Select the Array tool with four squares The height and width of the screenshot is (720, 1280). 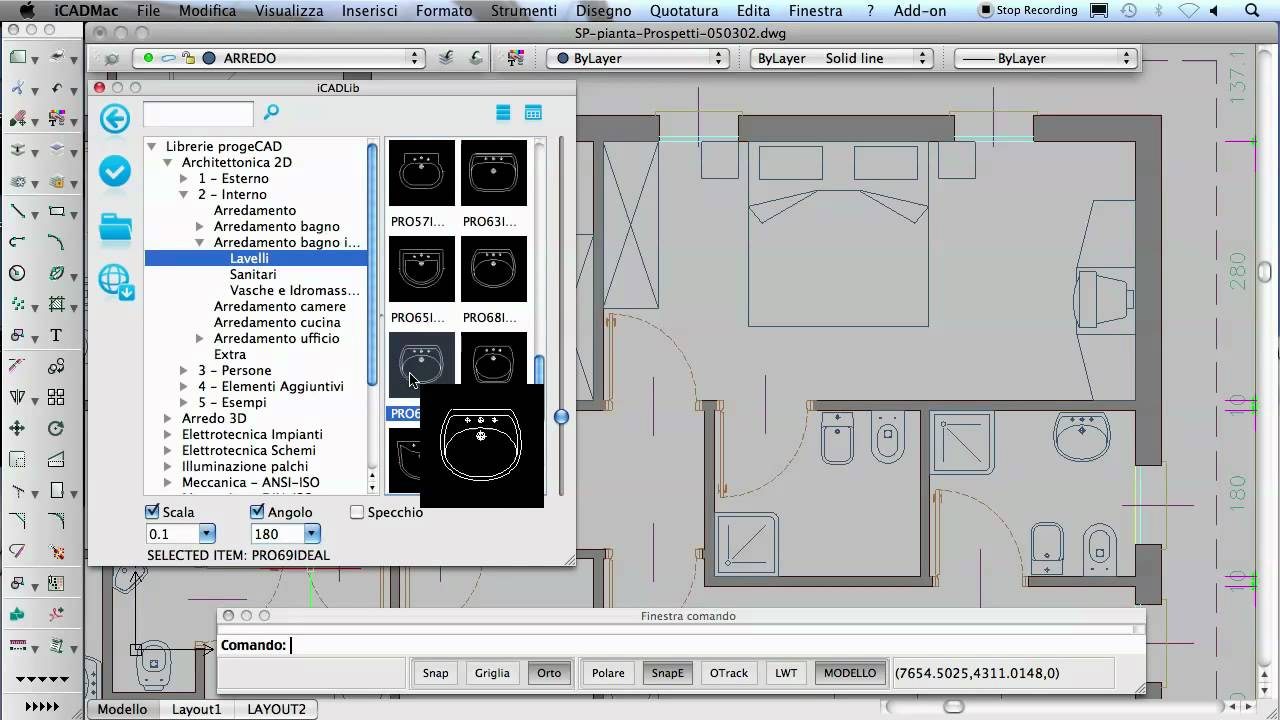(56, 397)
